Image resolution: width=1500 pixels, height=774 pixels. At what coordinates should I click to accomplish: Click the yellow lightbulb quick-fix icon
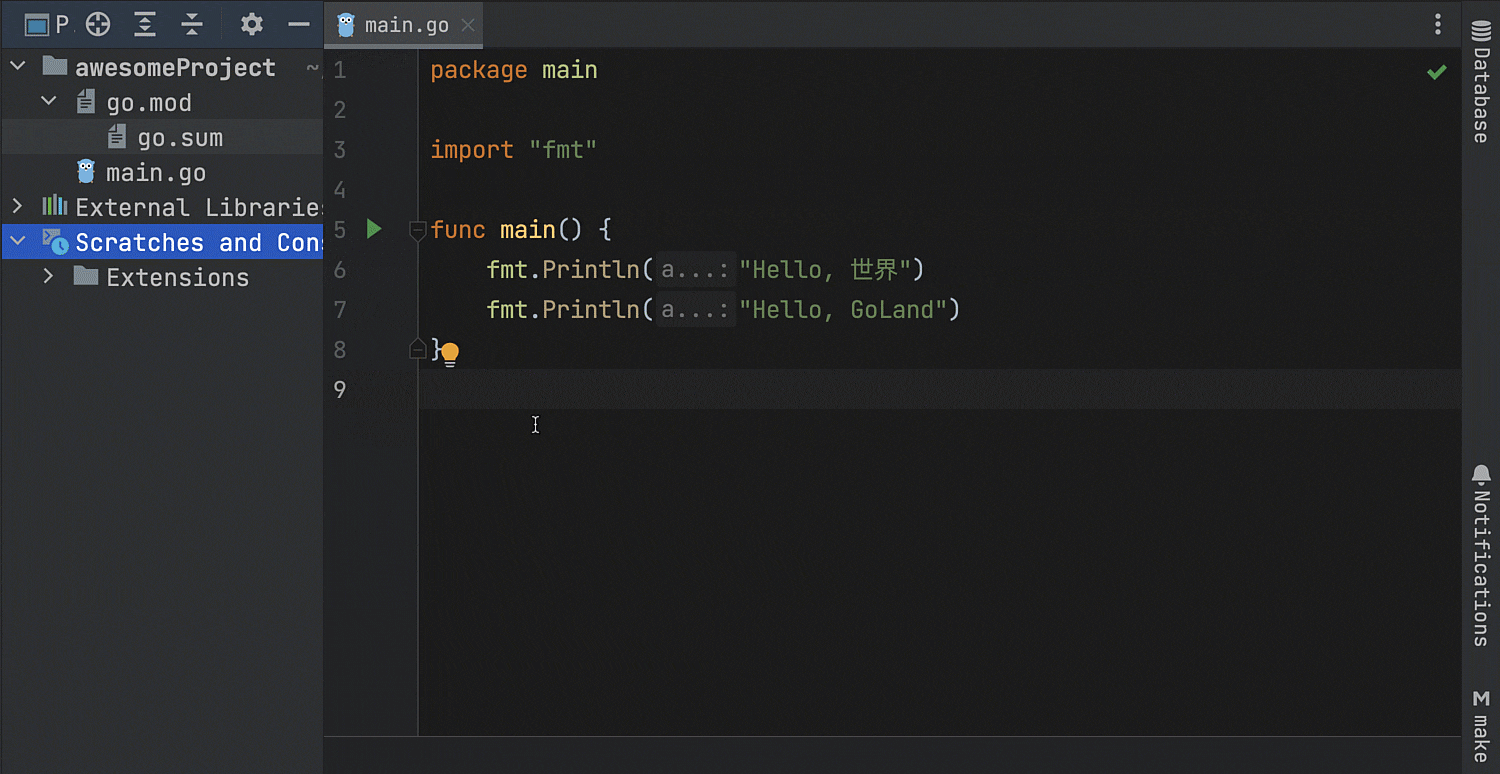[x=450, y=353]
